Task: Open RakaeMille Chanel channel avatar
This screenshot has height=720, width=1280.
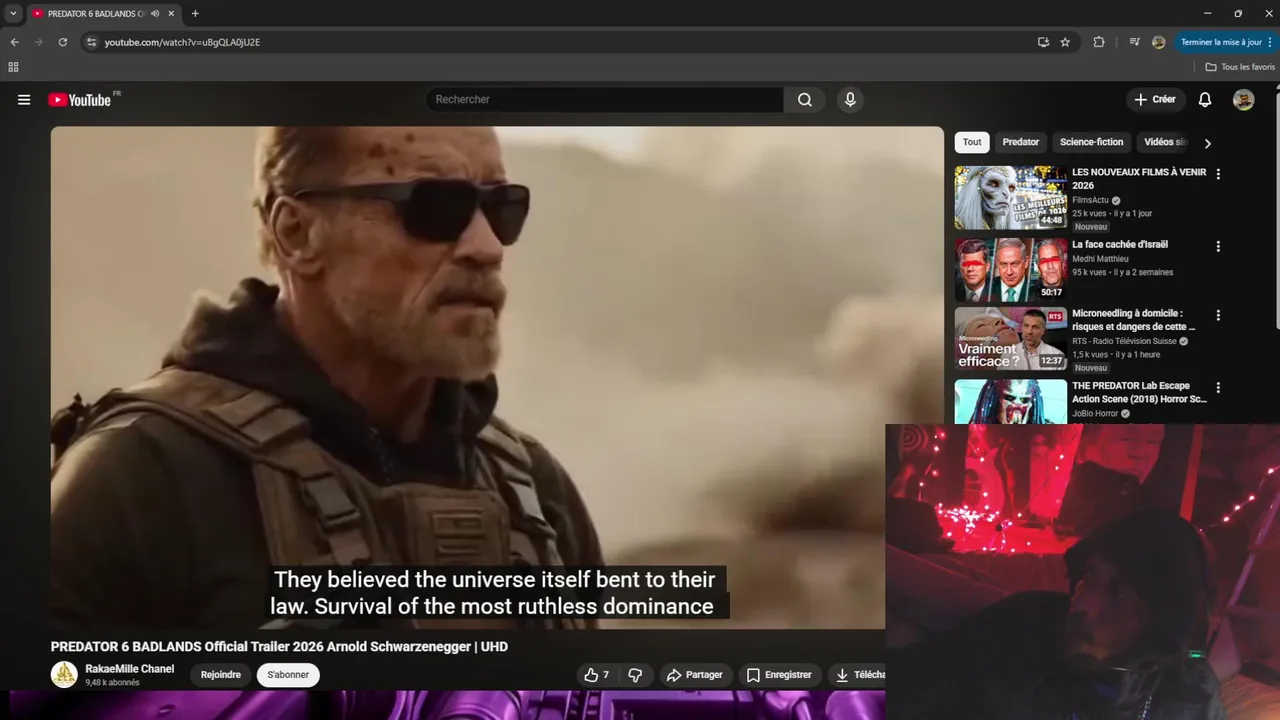Action: coord(64,674)
